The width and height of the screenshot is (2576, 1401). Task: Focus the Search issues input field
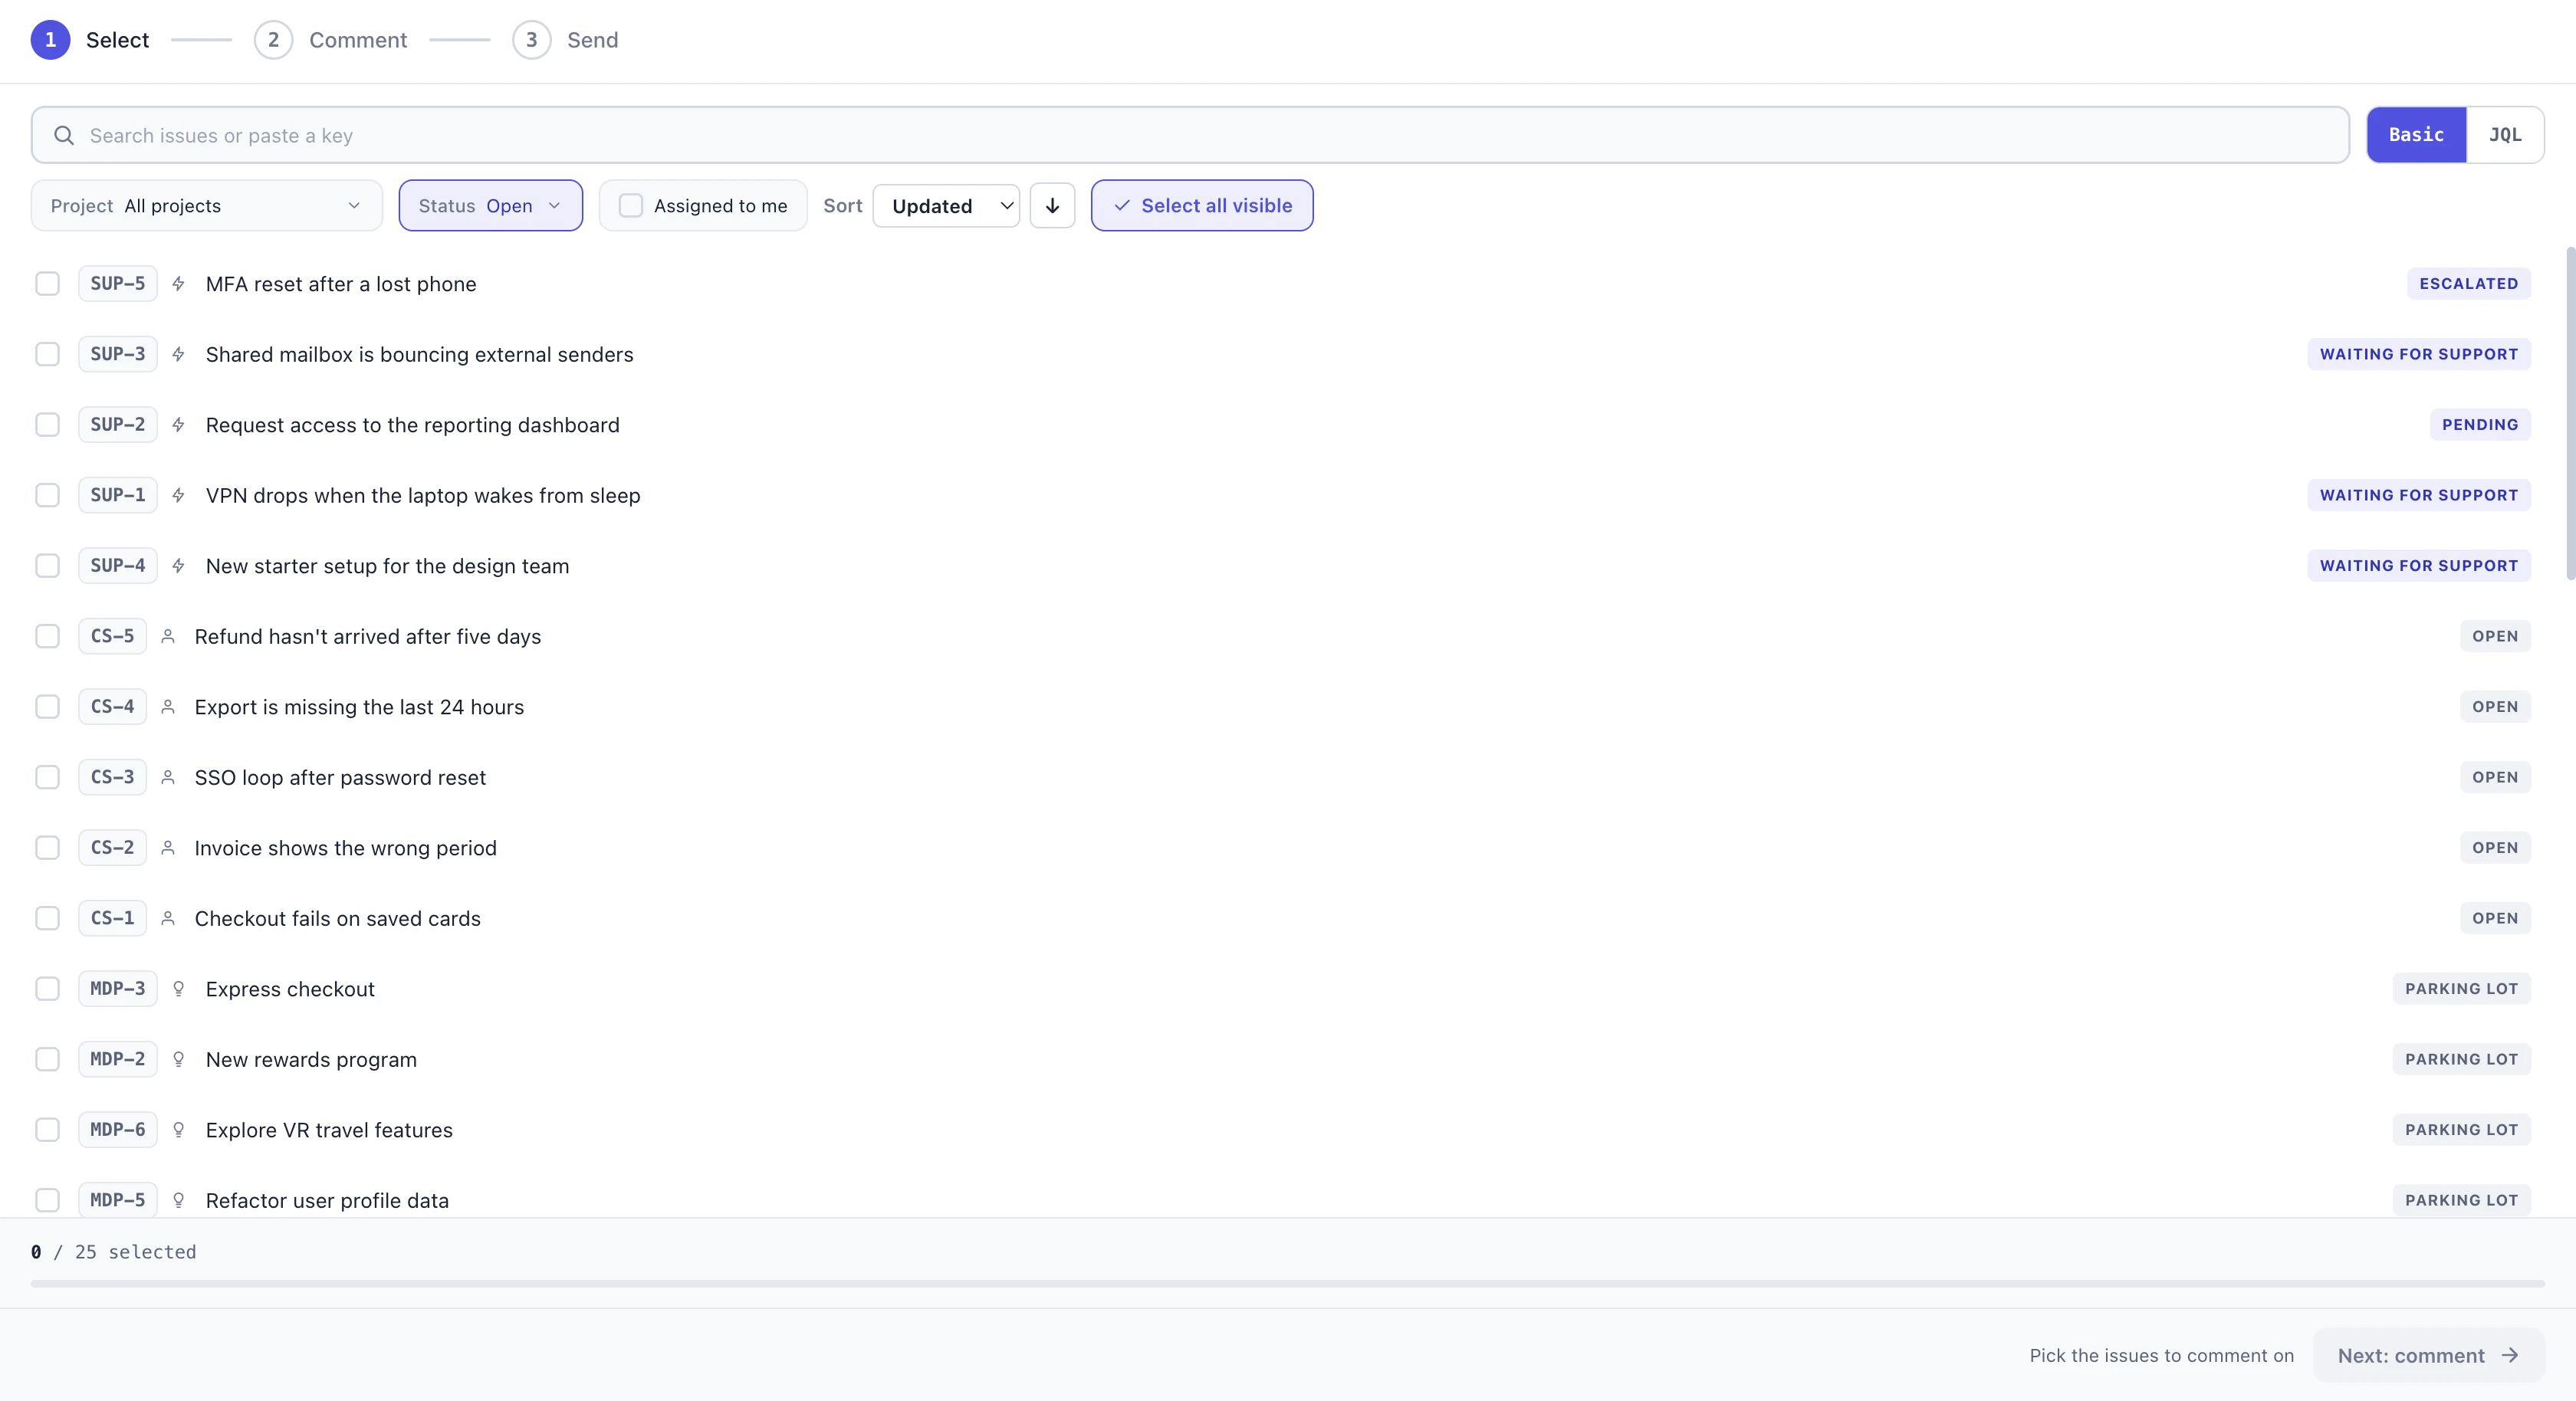point(1190,135)
